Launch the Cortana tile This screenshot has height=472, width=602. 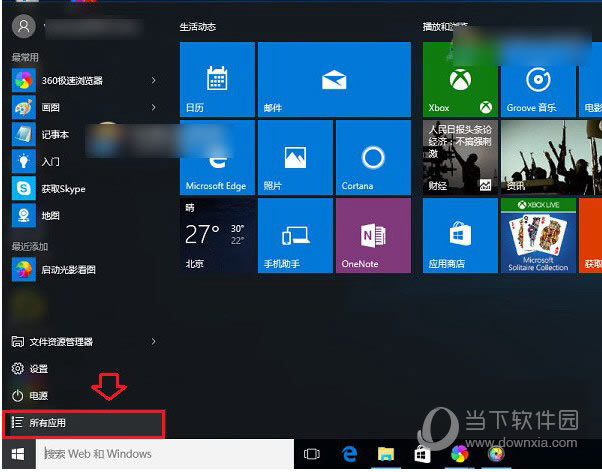373,157
